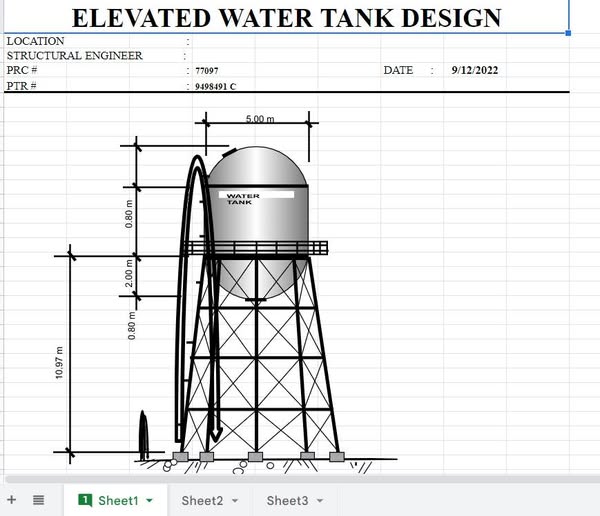This screenshot has height=516, width=600.
Task: Select the DATE label cell
Action: [x=398, y=71]
